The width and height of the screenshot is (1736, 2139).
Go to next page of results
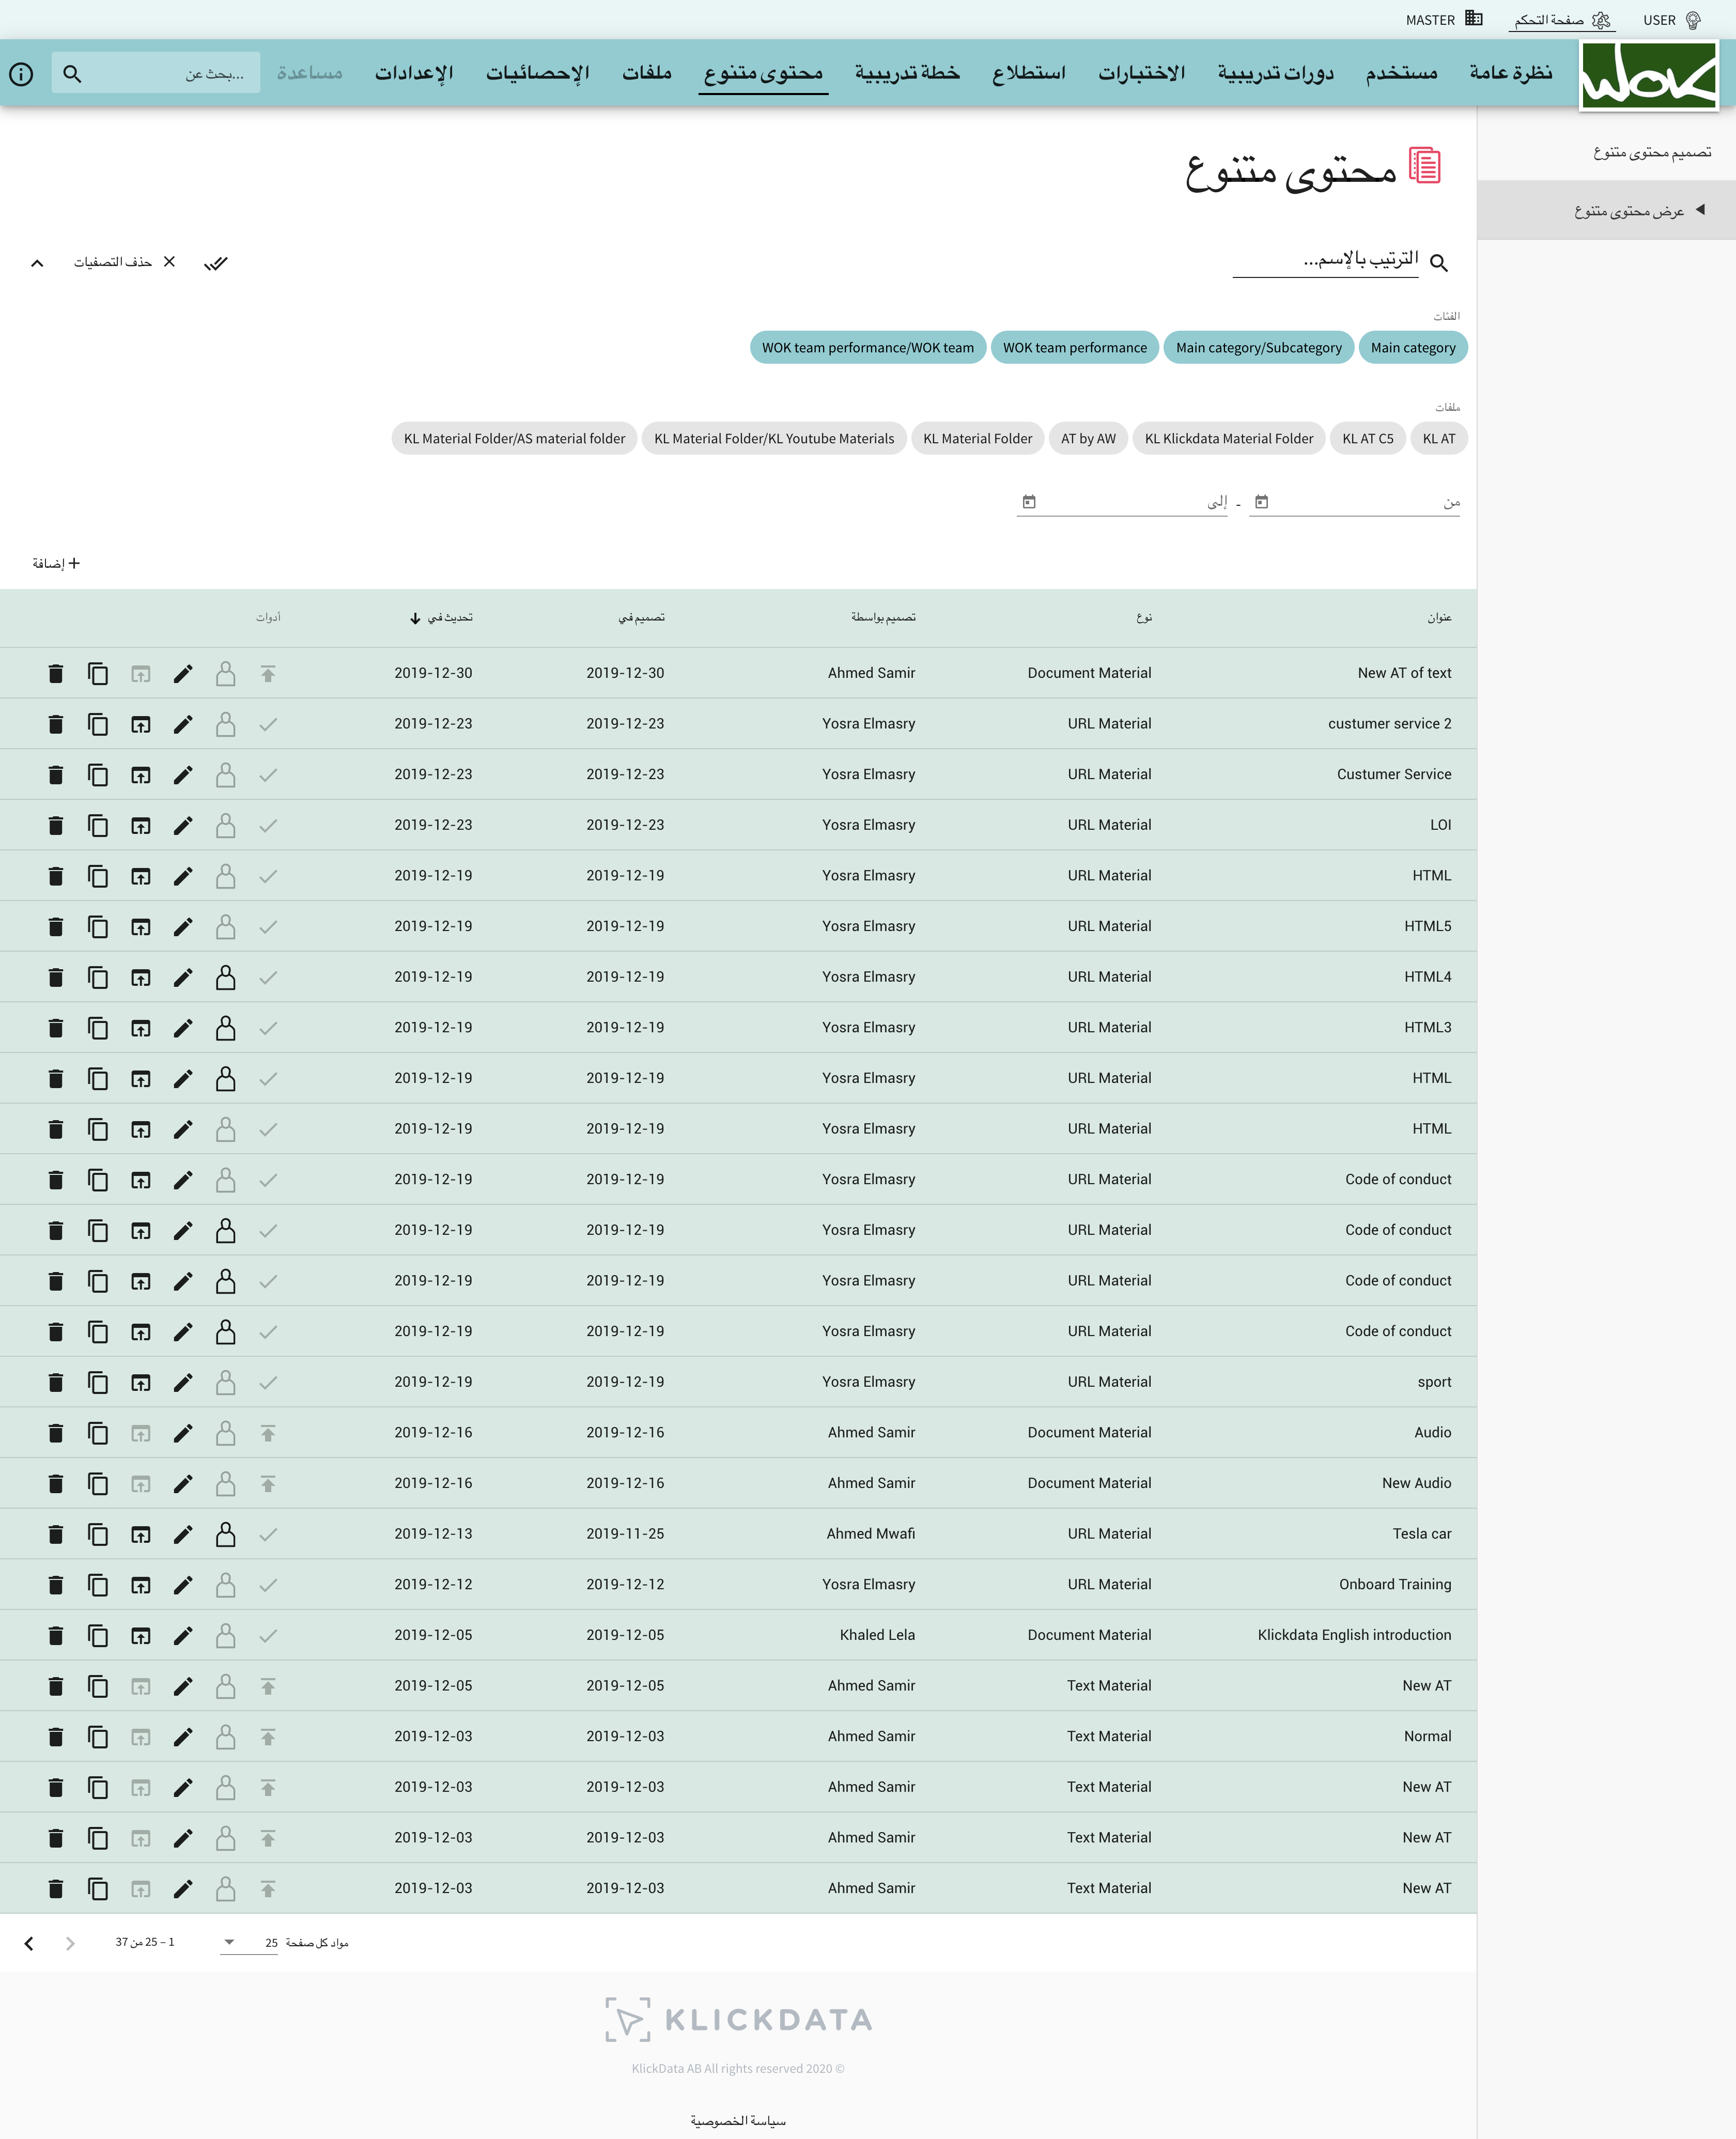pos(29,1943)
